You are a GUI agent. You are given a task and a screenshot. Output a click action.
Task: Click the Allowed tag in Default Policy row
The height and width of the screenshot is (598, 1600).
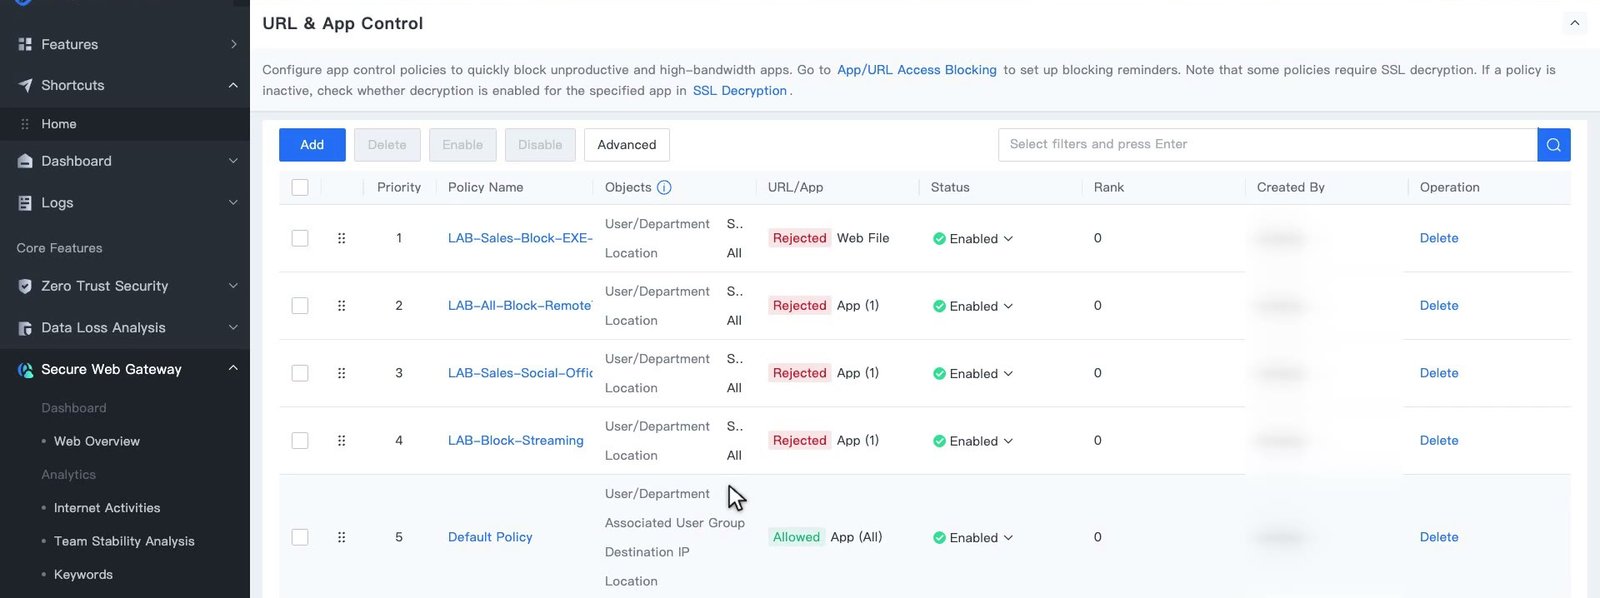click(x=797, y=538)
